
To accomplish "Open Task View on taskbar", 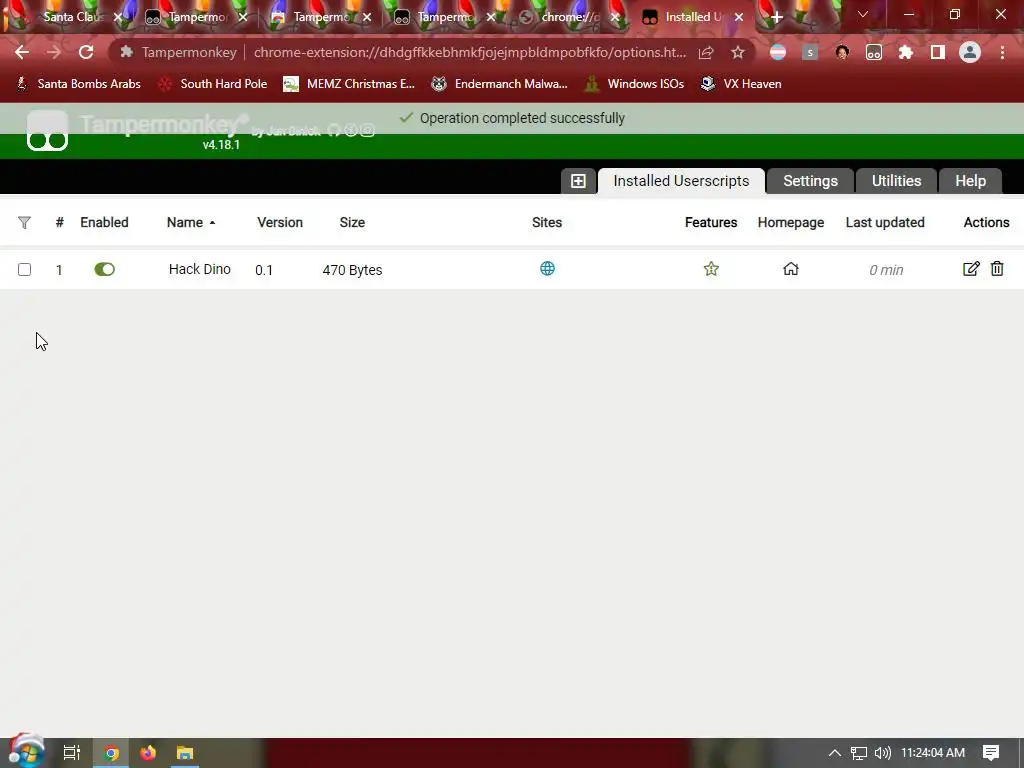I will point(71,753).
